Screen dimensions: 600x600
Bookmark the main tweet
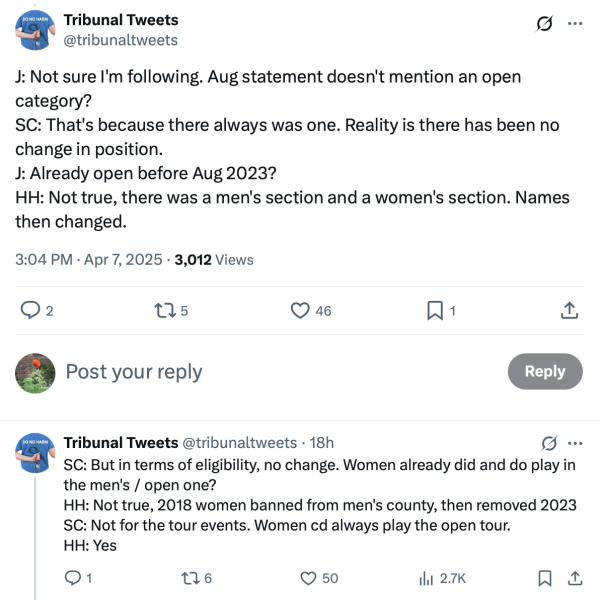coord(435,311)
